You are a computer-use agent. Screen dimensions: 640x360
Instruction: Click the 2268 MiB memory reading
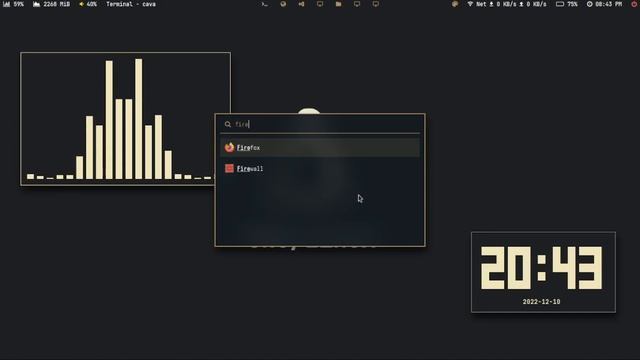[56, 4]
